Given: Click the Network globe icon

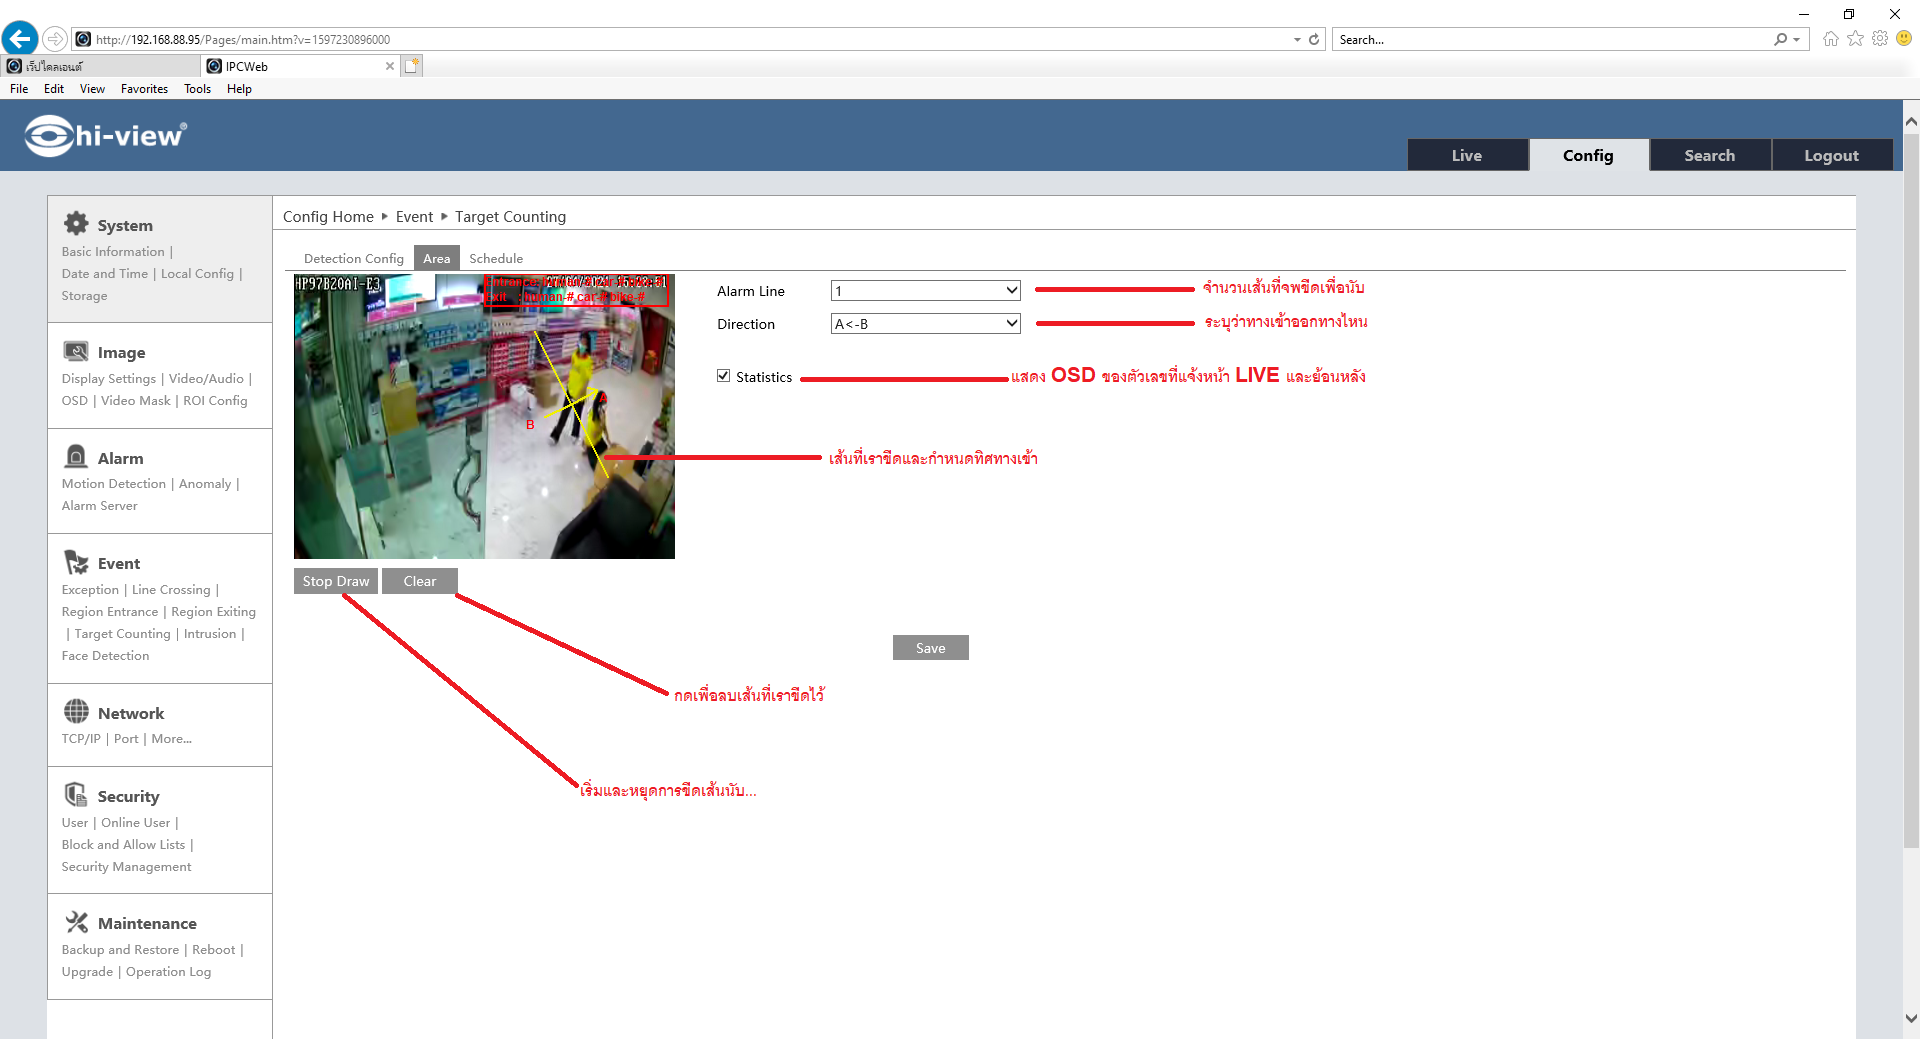Looking at the screenshot, I should coord(76,712).
